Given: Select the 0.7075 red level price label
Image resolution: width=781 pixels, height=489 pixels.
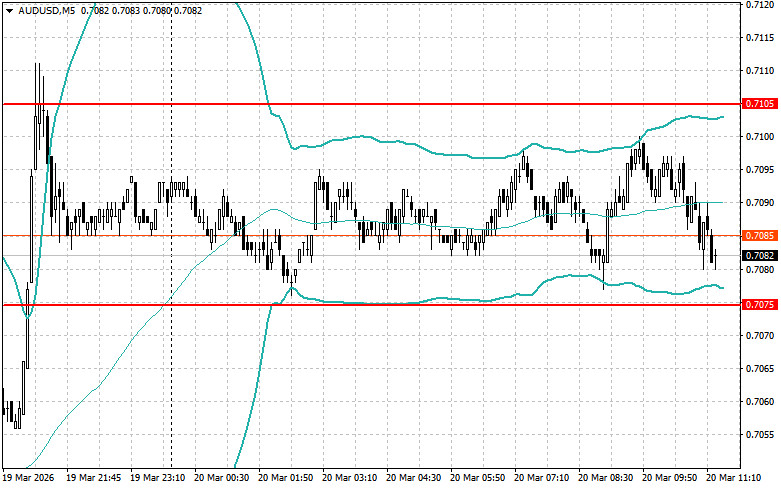Looking at the screenshot, I should click(x=760, y=304).
